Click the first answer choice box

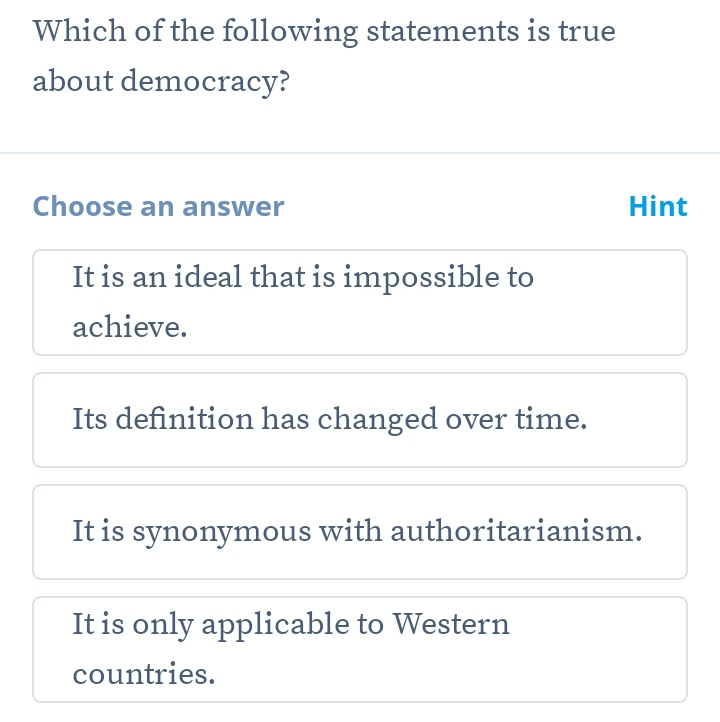click(360, 302)
